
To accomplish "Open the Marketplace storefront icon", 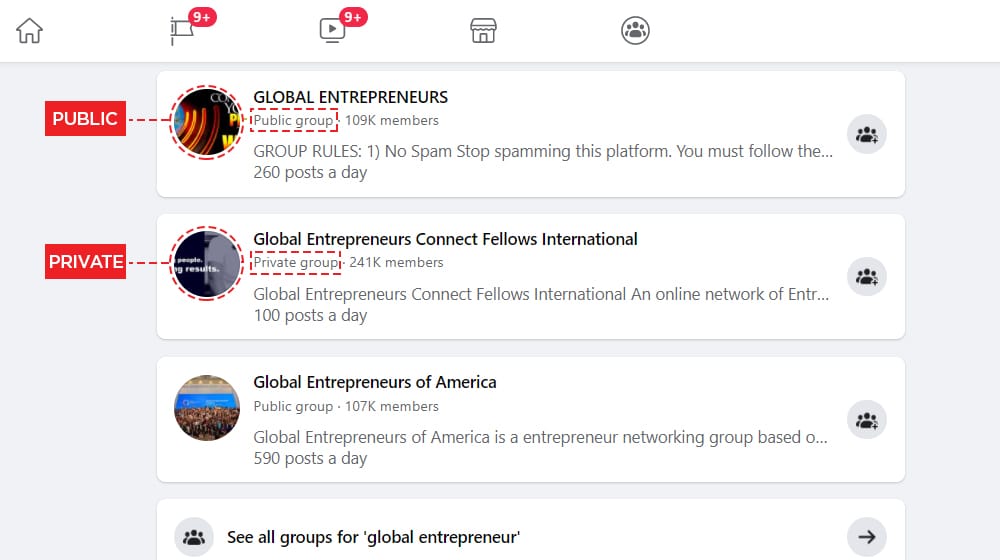I will (x=483, y=30).
